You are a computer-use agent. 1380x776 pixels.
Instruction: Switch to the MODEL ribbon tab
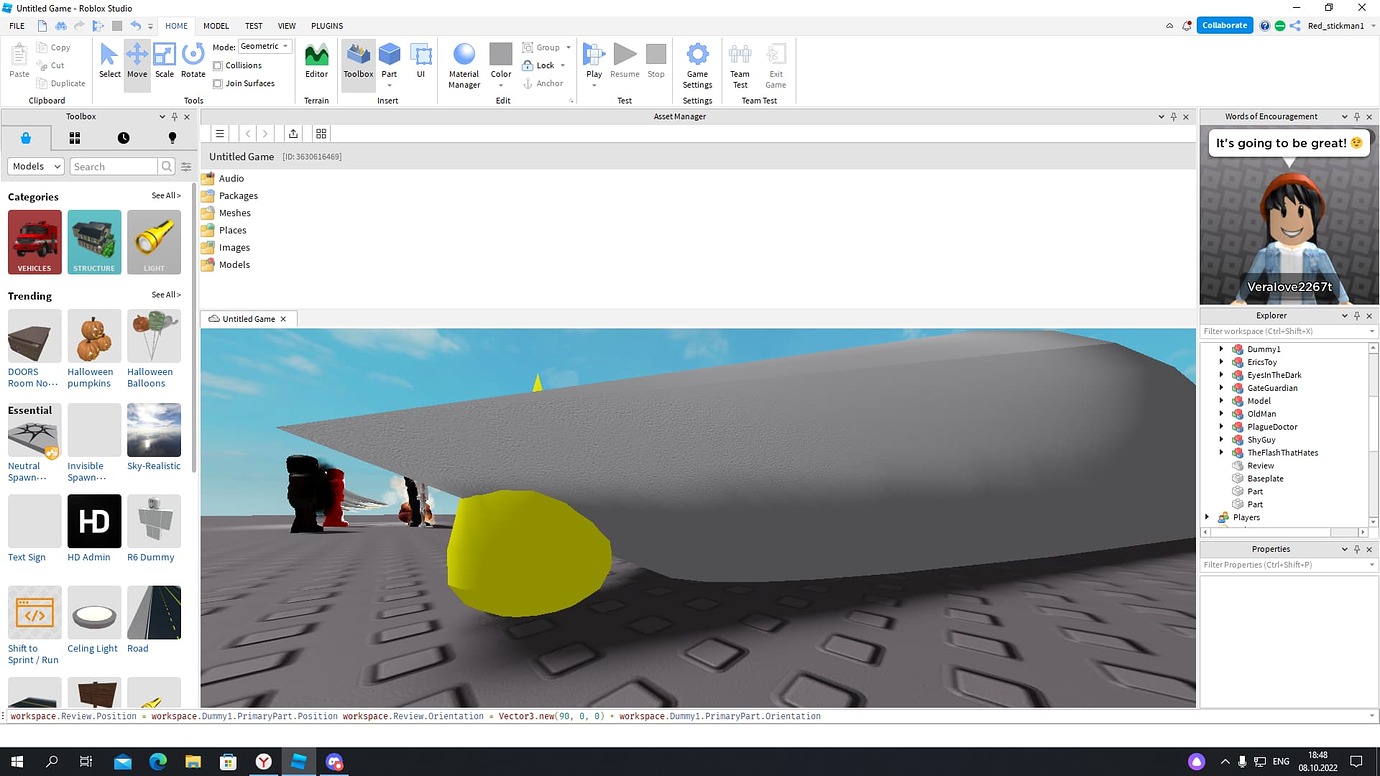215,25
